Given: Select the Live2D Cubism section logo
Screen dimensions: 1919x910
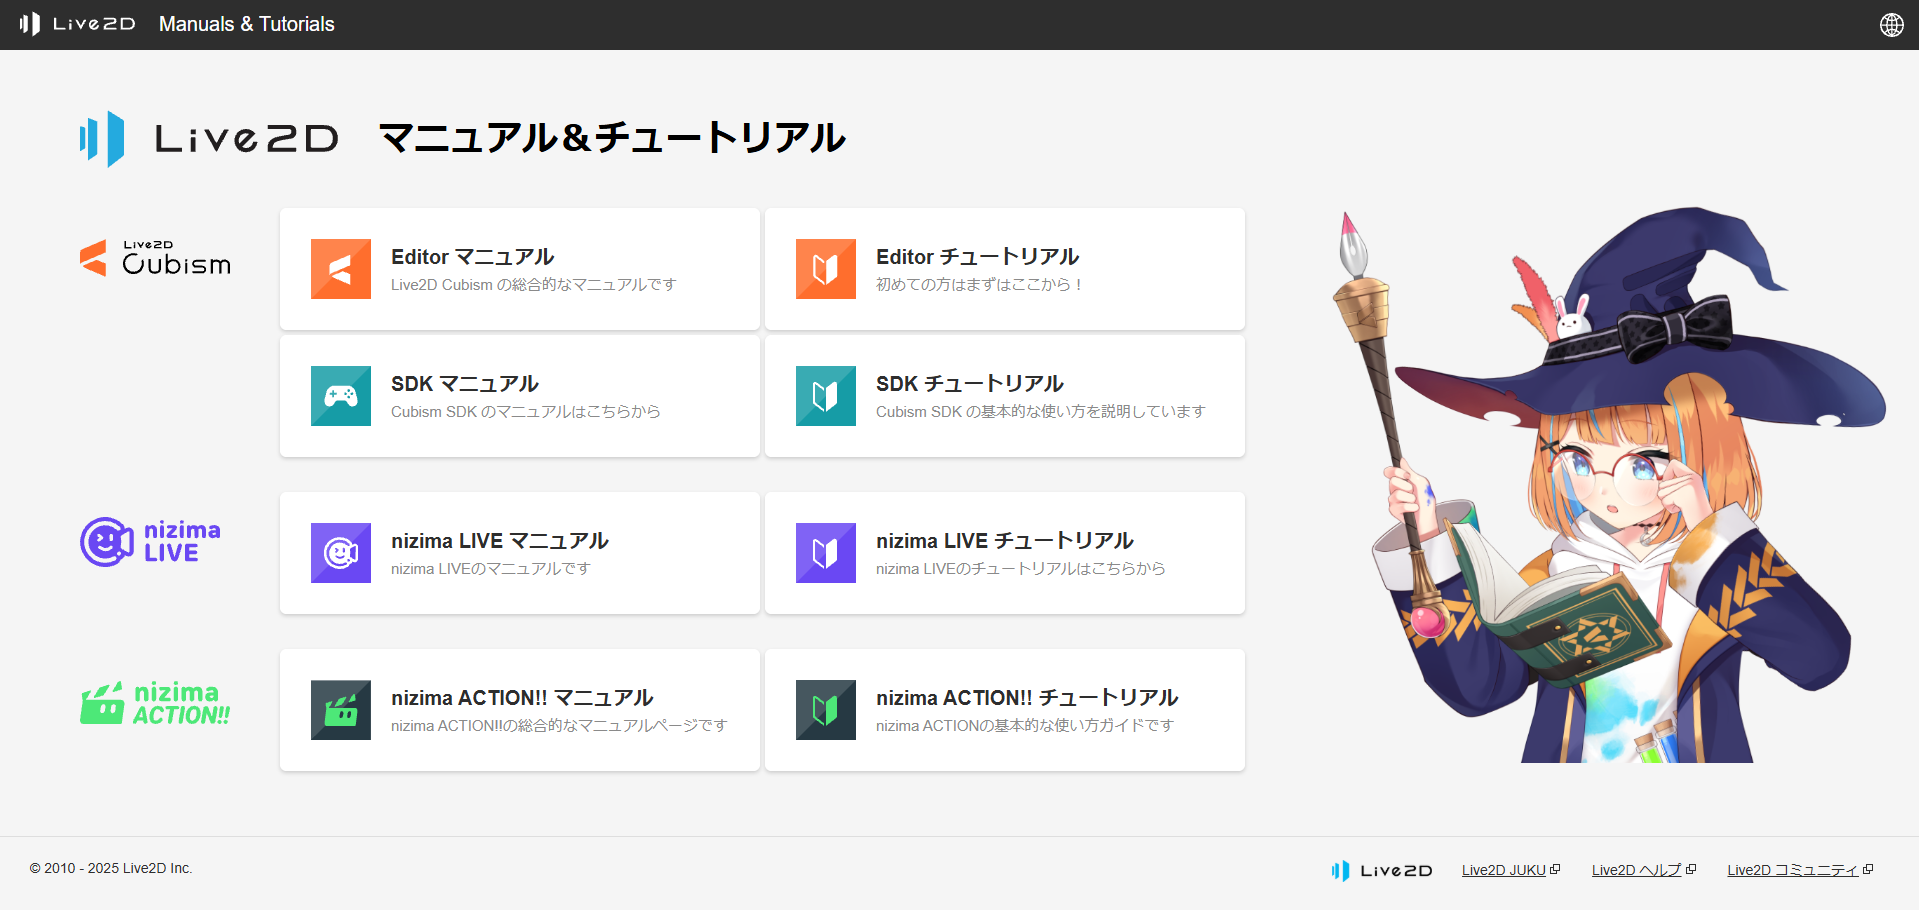Looking at the screenshot, I should [155, 258].
